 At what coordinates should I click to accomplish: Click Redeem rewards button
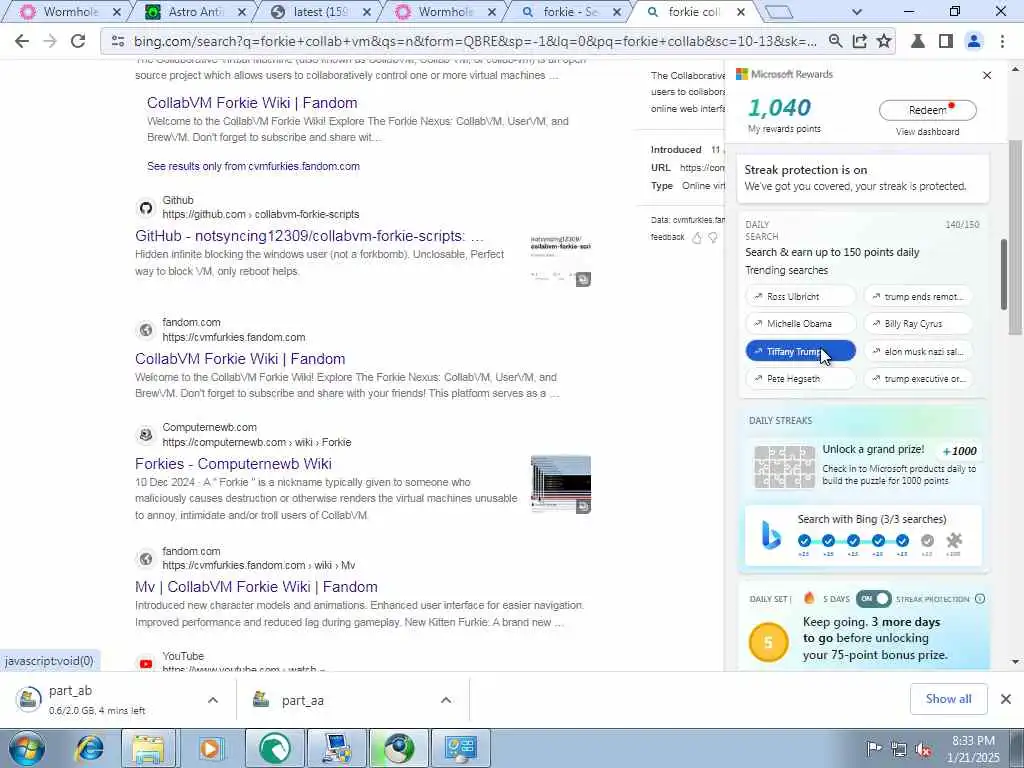927,110
